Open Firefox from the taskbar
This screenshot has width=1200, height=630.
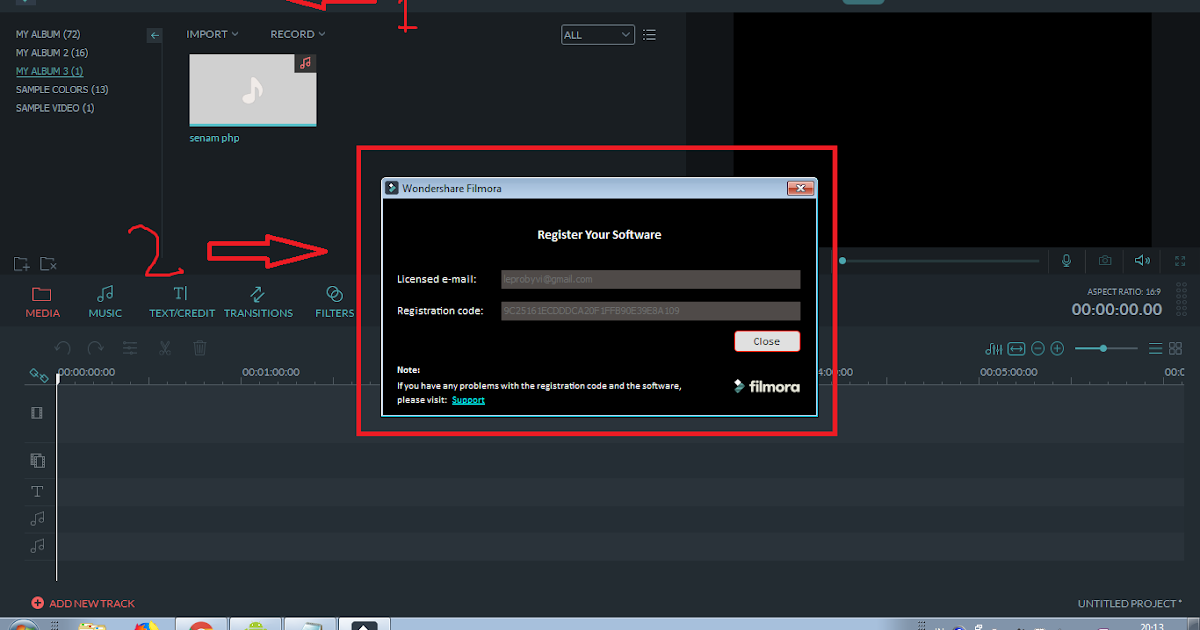pyautogui.click(x=147, y=626)
